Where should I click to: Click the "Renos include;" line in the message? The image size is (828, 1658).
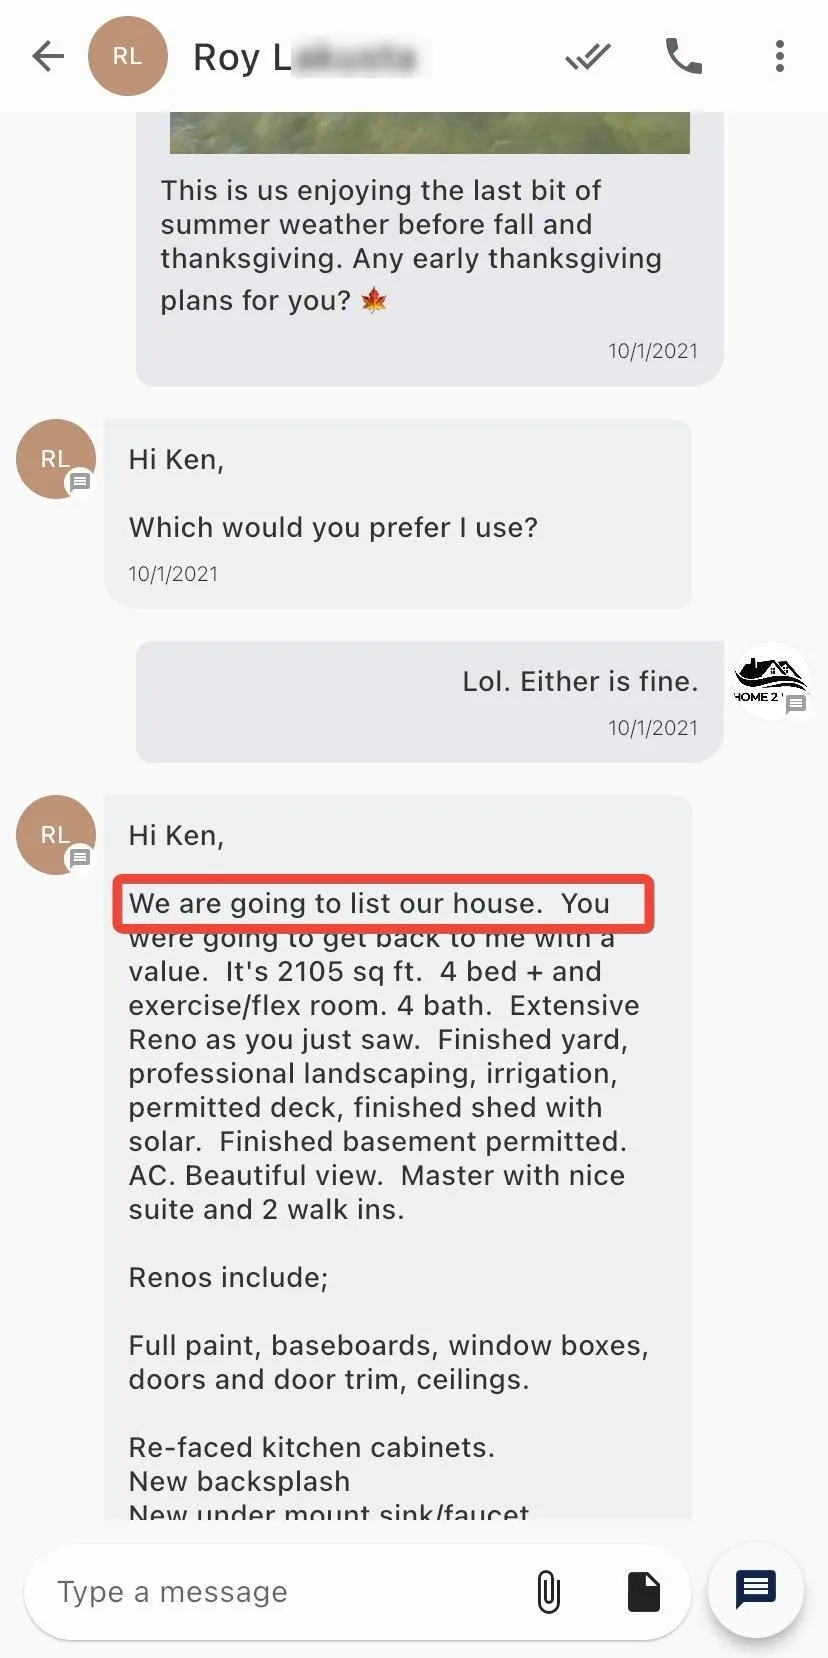(228, 1278)
